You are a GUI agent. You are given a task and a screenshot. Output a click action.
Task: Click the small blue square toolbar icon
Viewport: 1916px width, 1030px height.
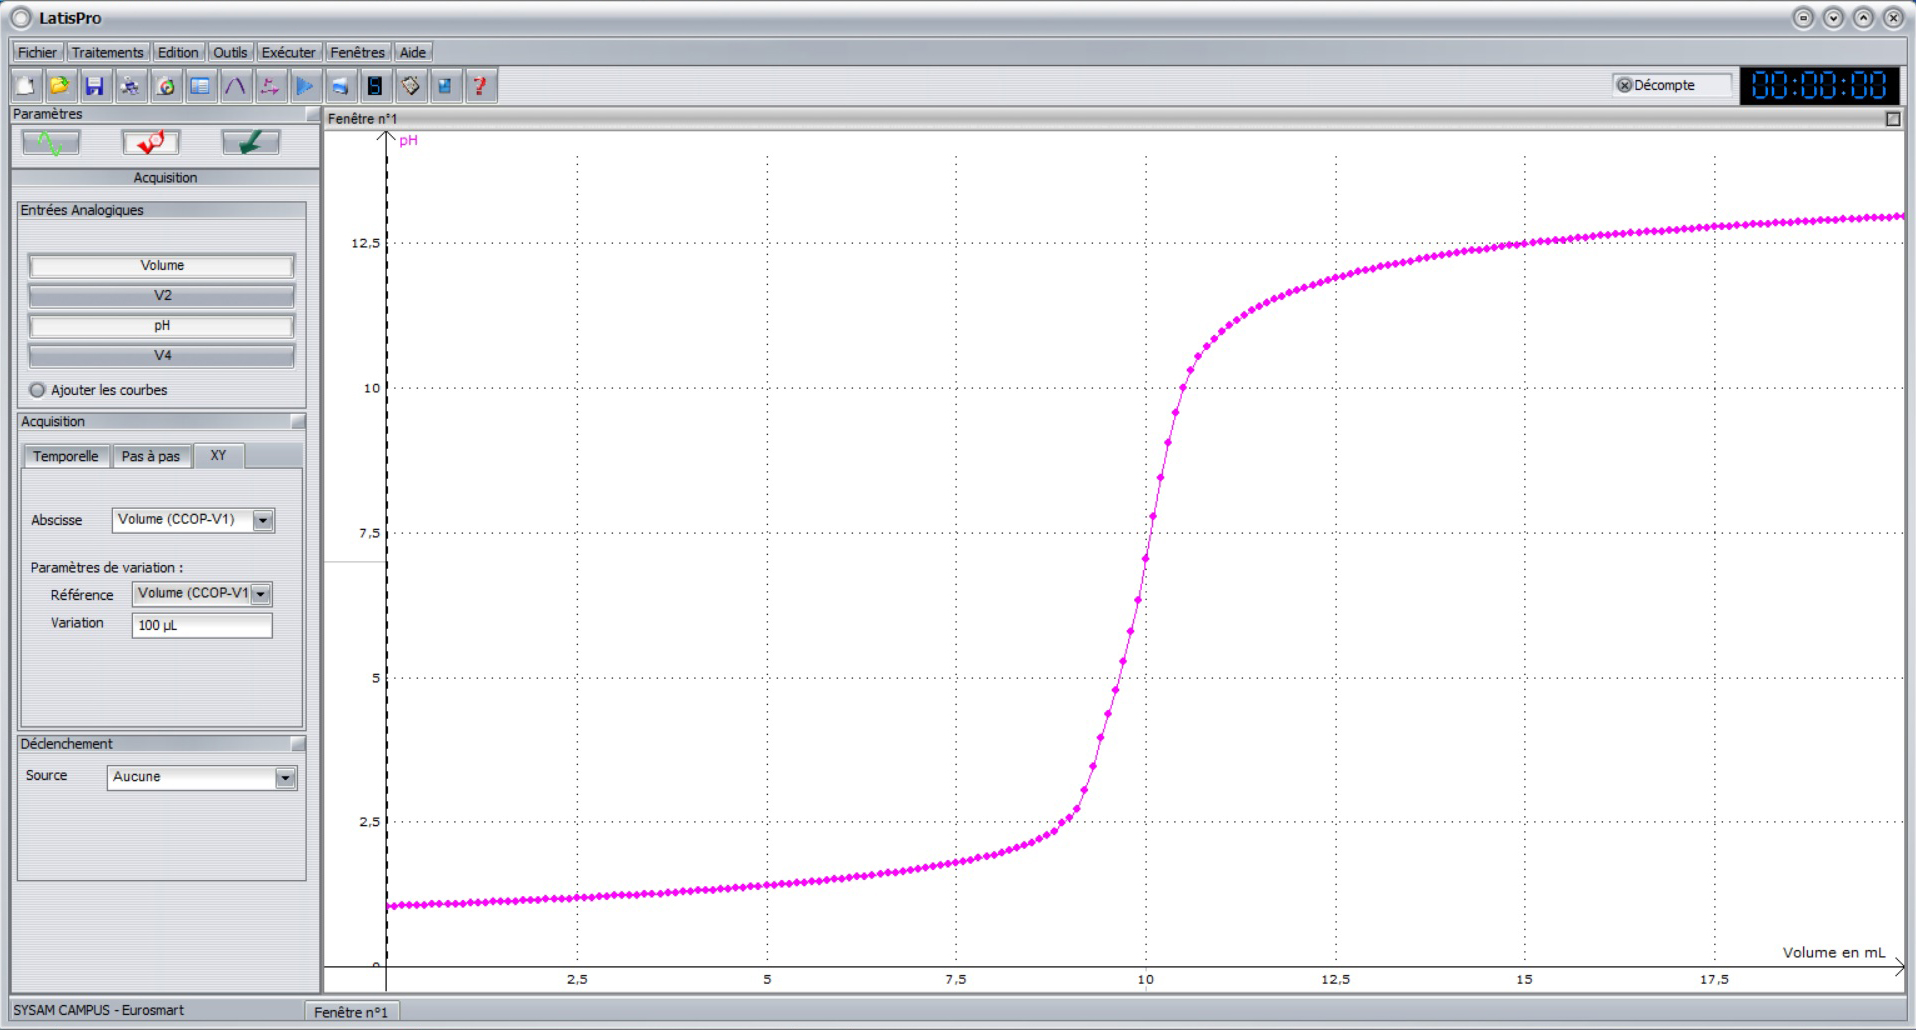coord(445,86)
